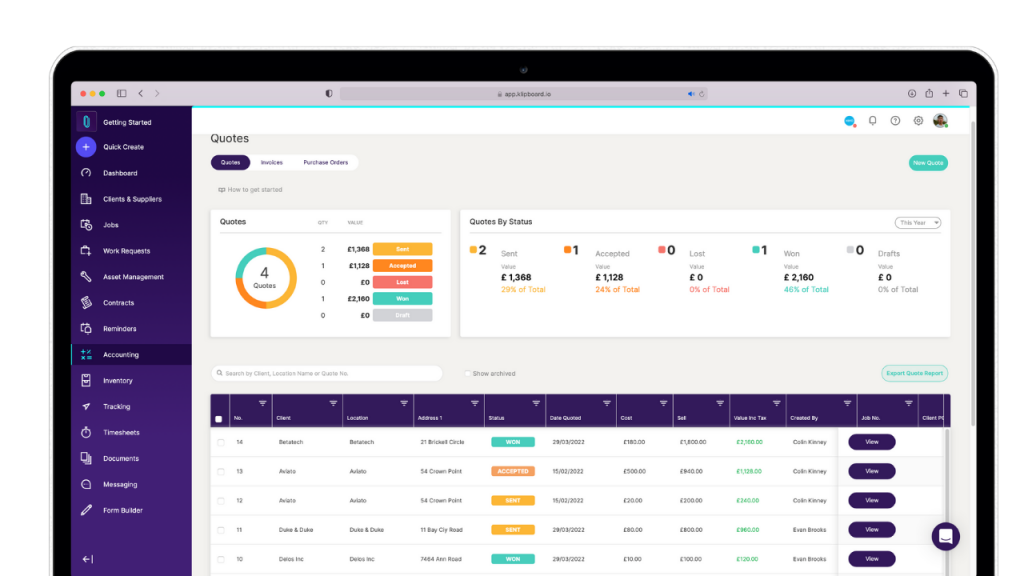
Task: Switch to the Invoices tab
Action: pyautogui.click(x=272, y=163)
